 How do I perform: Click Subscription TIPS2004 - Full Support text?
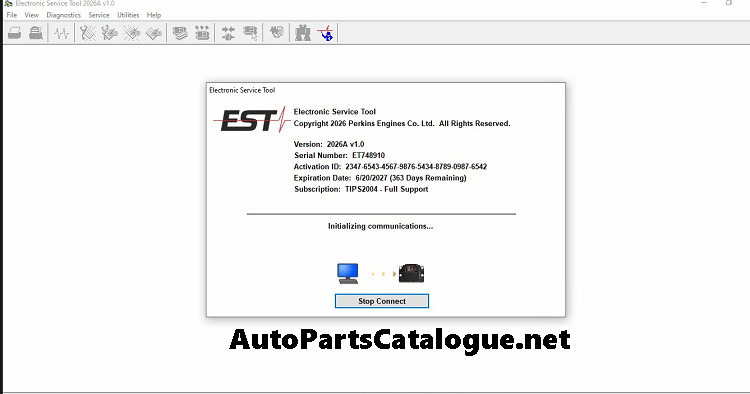pyautogui.click(x=361, y=189)
